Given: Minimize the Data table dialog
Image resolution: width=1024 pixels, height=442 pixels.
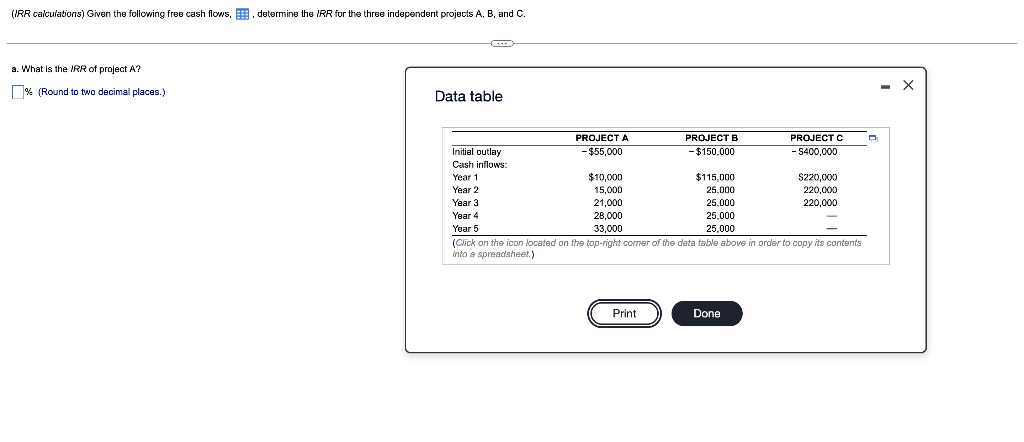Looking at the screenshot, I should (885, 86).
